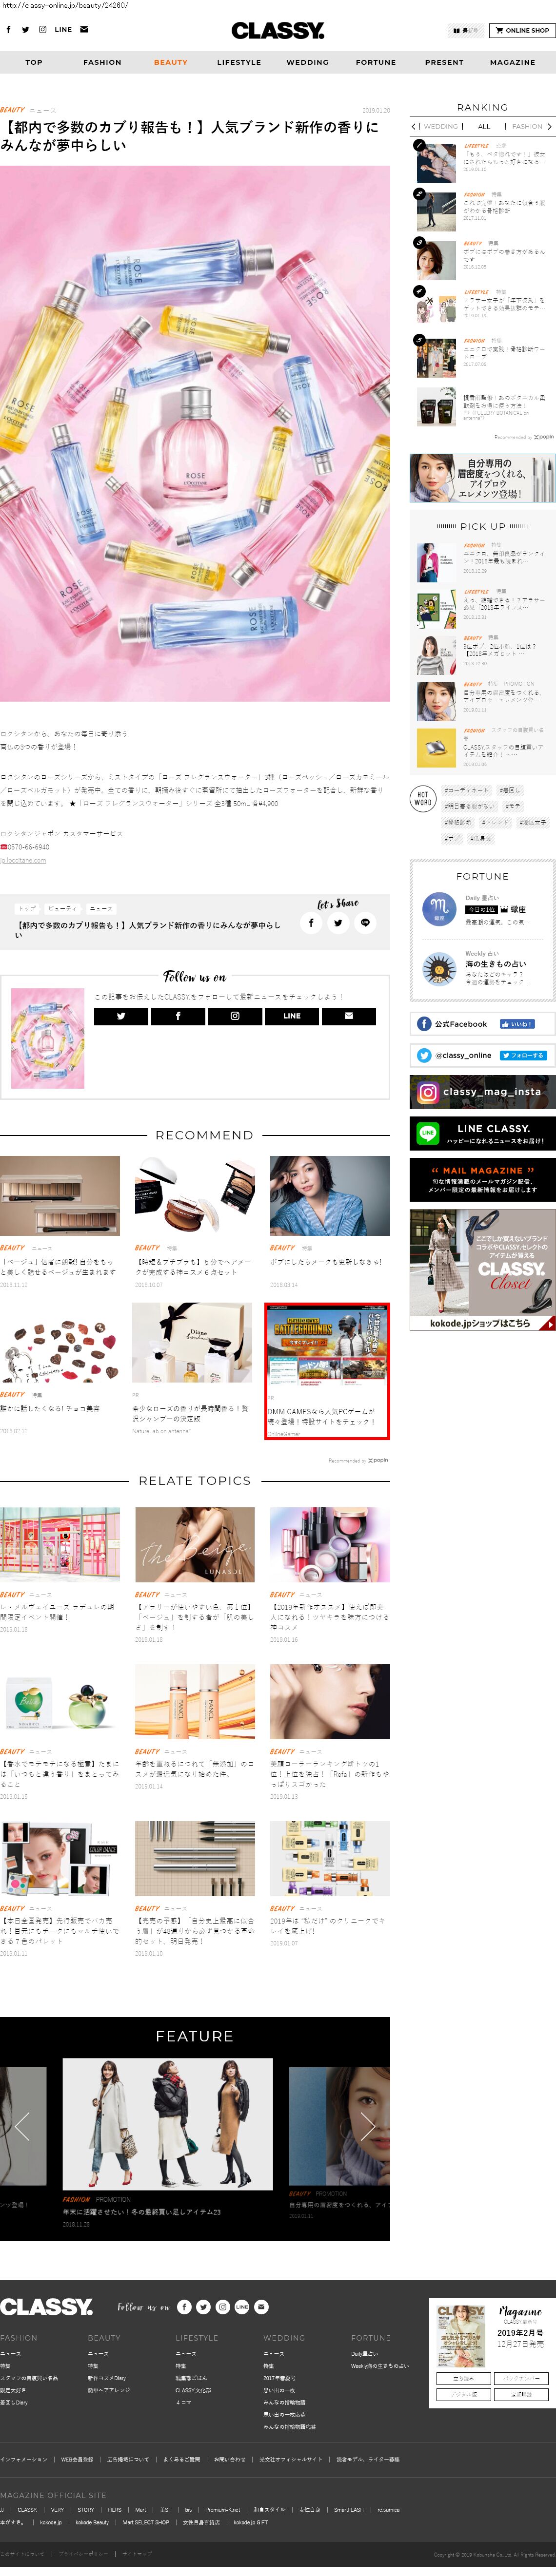Select the BEAUTY navigation tab
The width and height of the screenshot is (556, 2576).
pos(171,62)
